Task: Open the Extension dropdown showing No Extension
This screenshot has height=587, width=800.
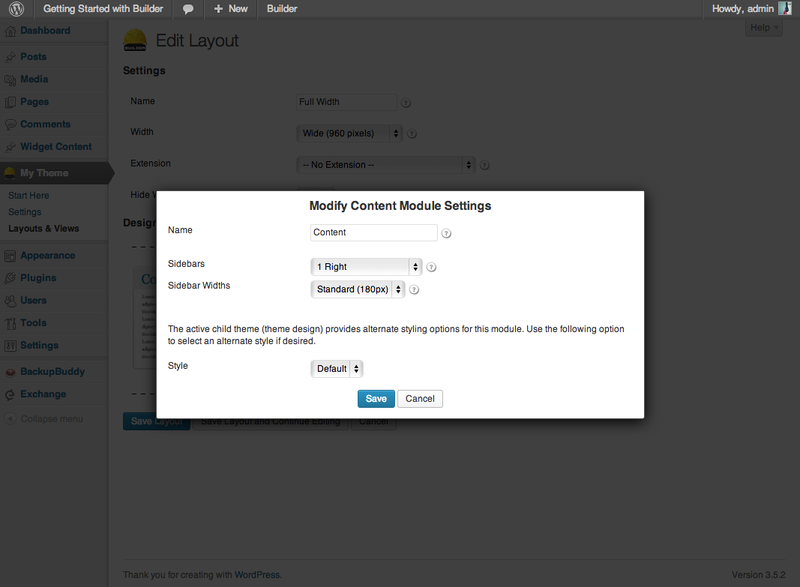Action: [x=386, y=165]
